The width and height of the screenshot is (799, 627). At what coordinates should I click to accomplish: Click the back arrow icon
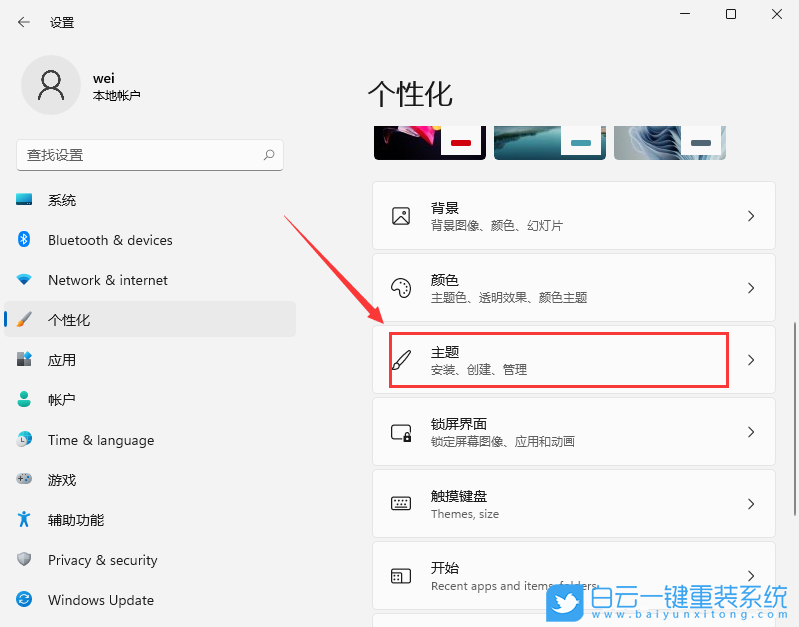(x=23, y=22)
